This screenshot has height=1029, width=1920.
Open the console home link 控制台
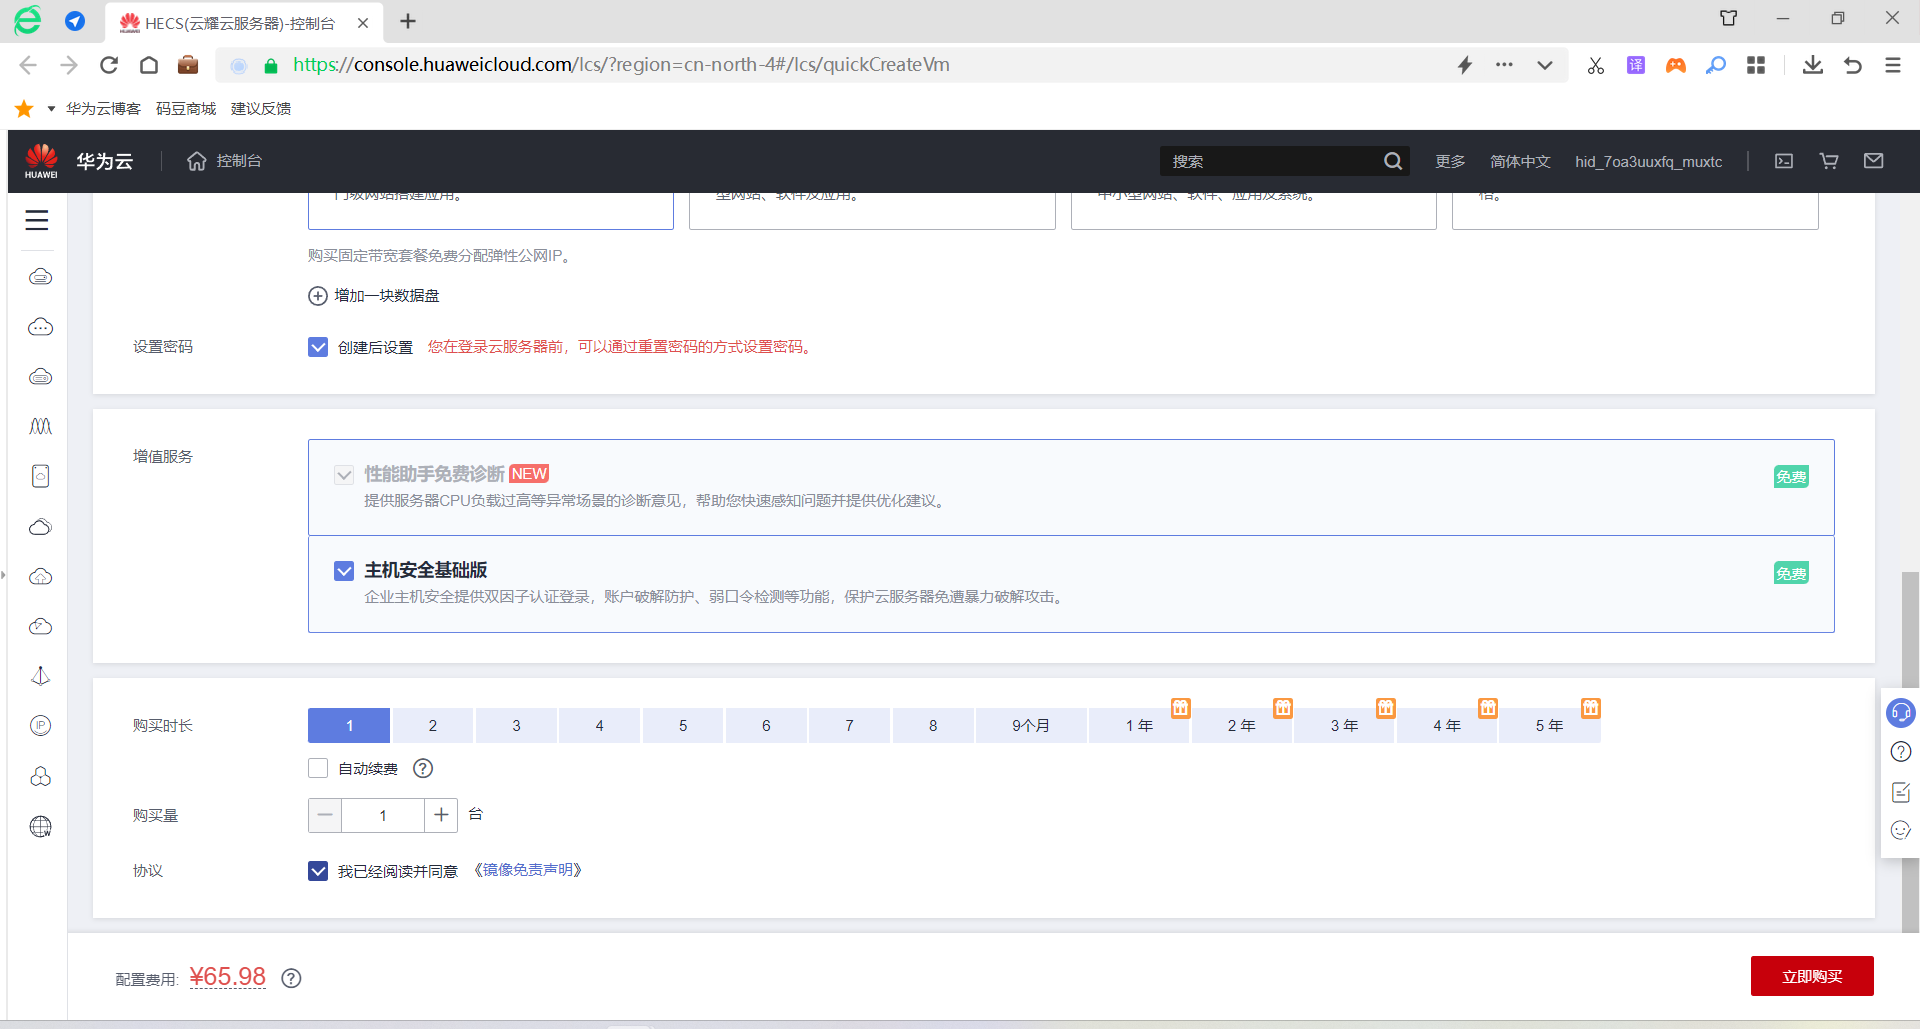[x=224, y=161]
